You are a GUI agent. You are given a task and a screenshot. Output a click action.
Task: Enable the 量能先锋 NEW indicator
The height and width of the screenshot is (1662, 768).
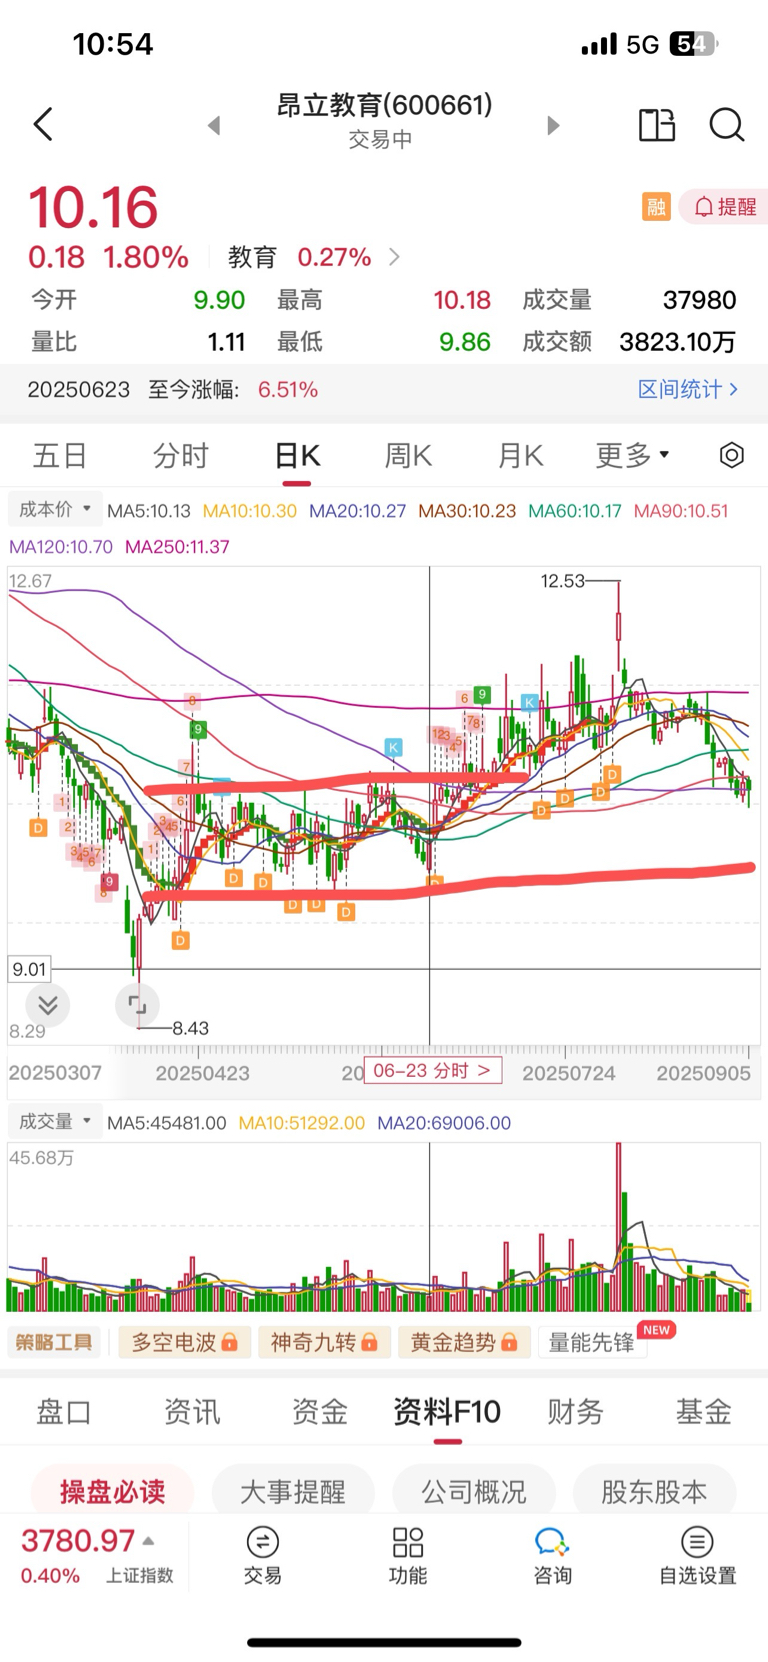click(x=593, y=1342)
